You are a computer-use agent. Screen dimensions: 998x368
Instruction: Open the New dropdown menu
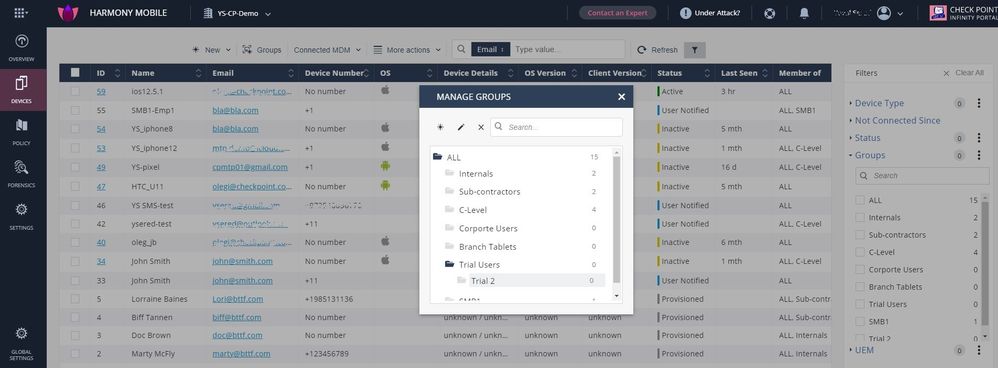[x=212, y=50]
